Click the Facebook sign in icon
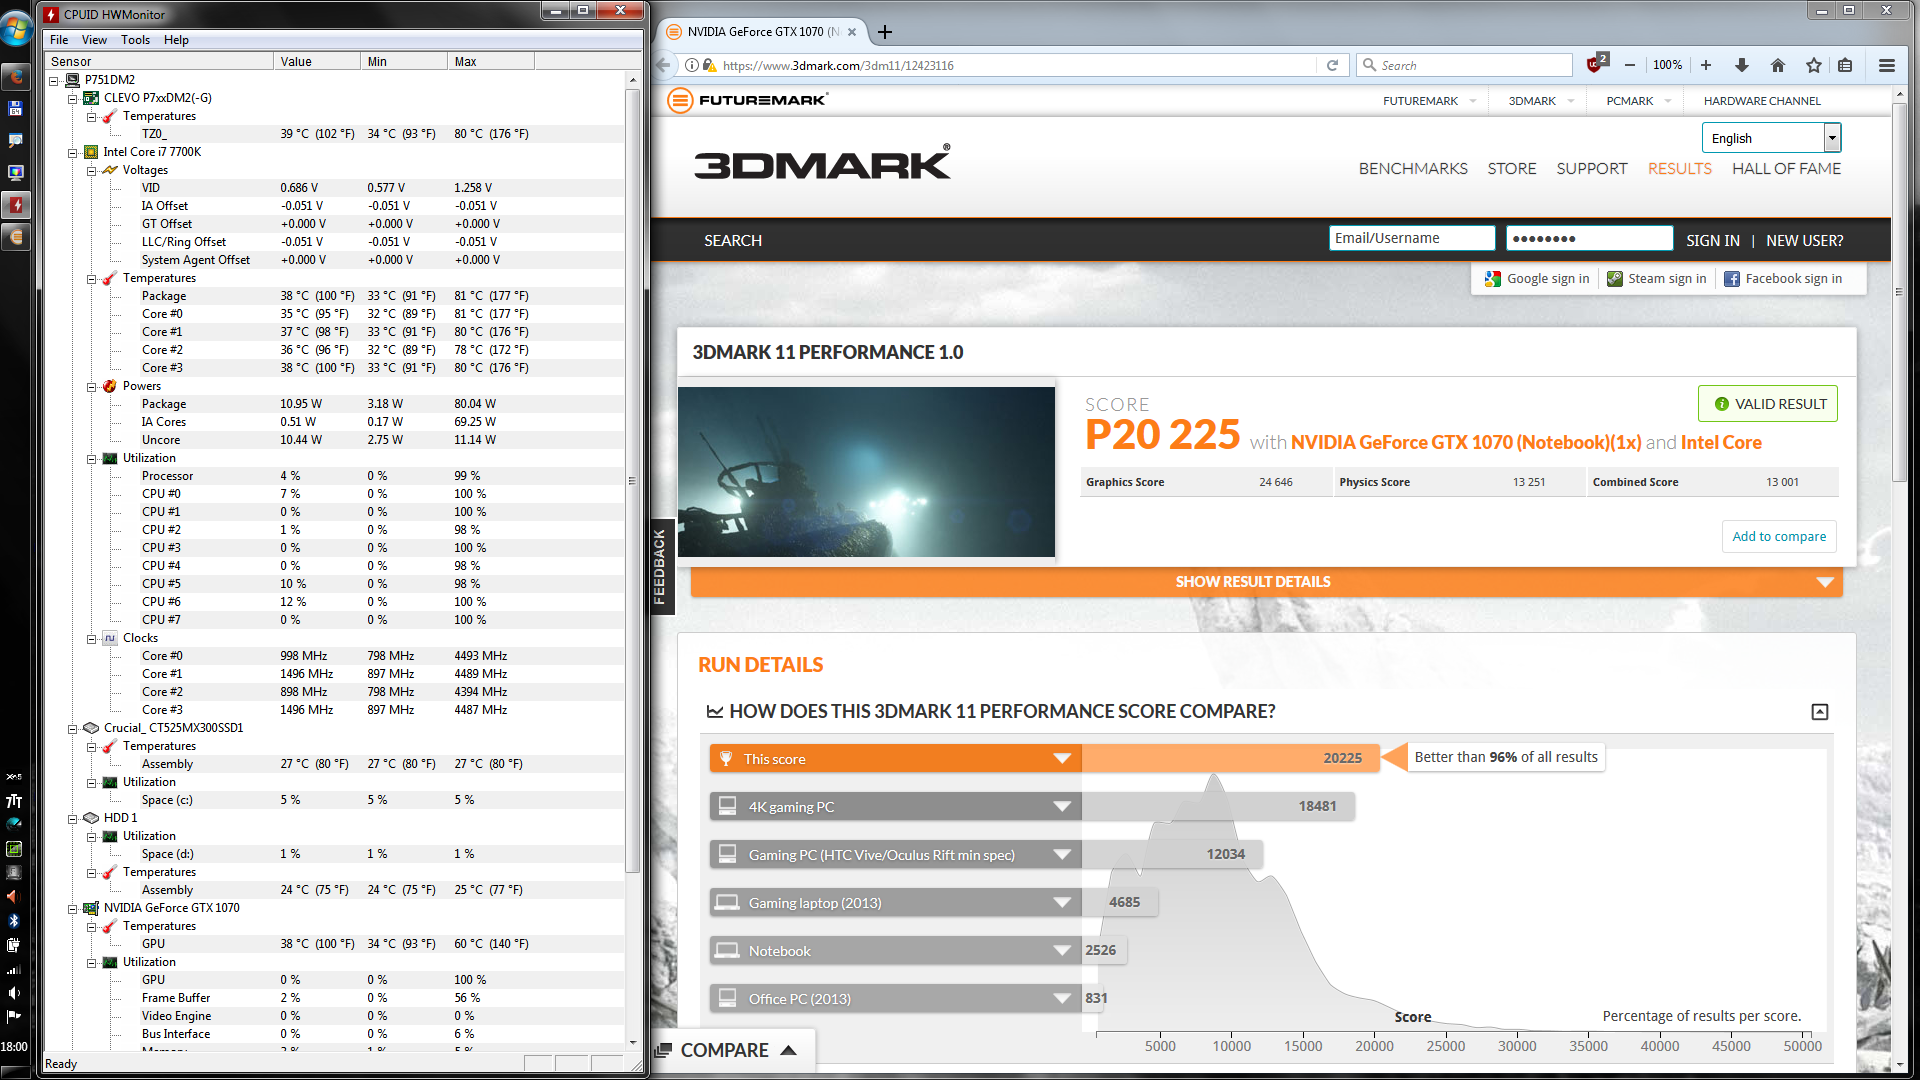1920x1080 pixels. pyautogui.click(x=1732, y=279)
